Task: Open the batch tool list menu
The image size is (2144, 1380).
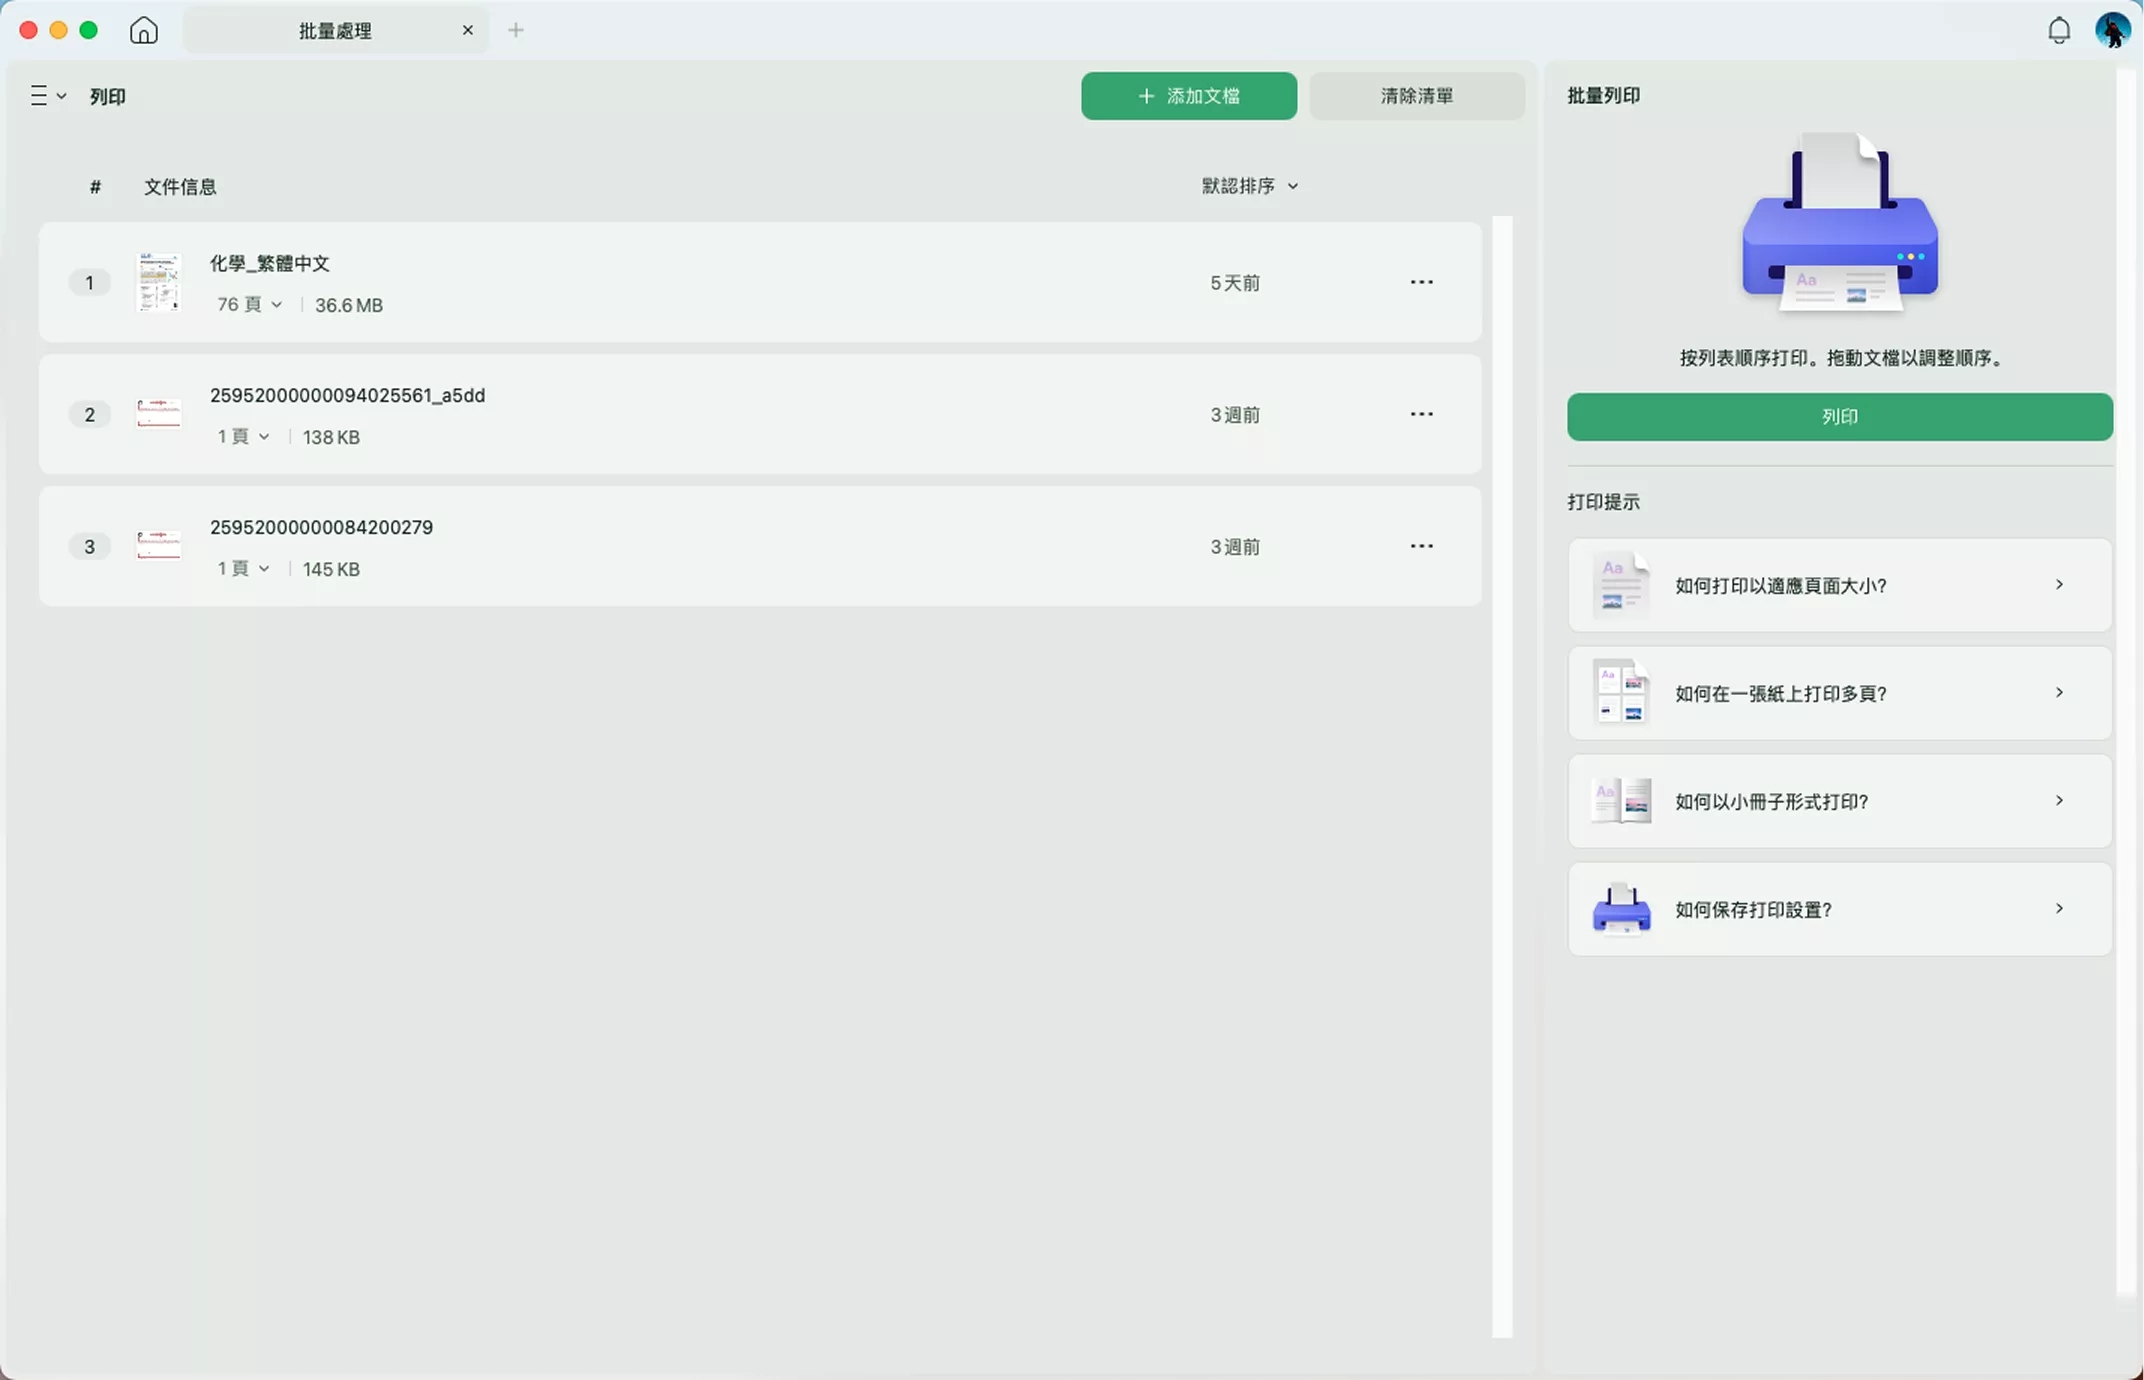Action: 48,96
